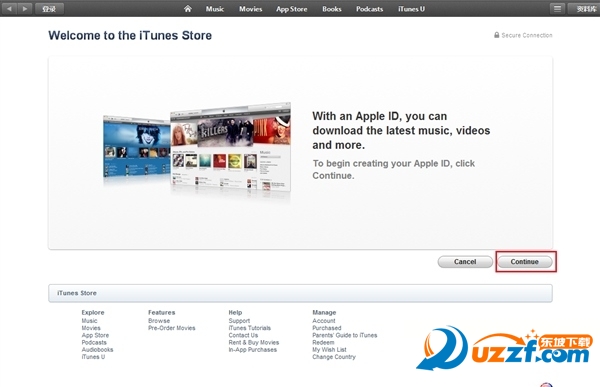Click the Contact Us link

point(243,335)
